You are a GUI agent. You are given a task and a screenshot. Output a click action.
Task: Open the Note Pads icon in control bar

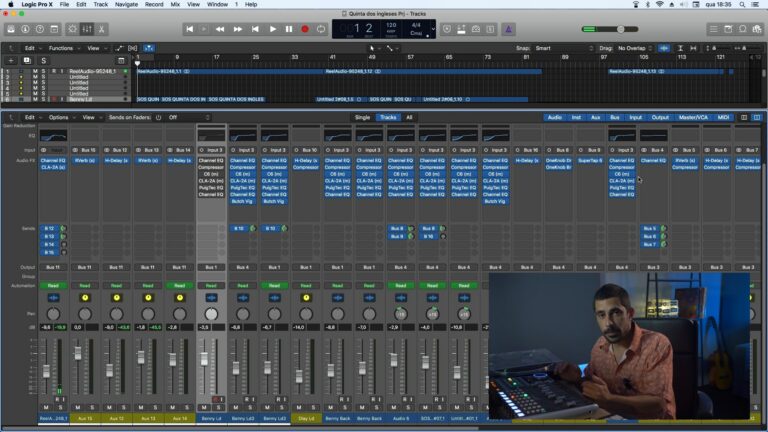(728, 29)
